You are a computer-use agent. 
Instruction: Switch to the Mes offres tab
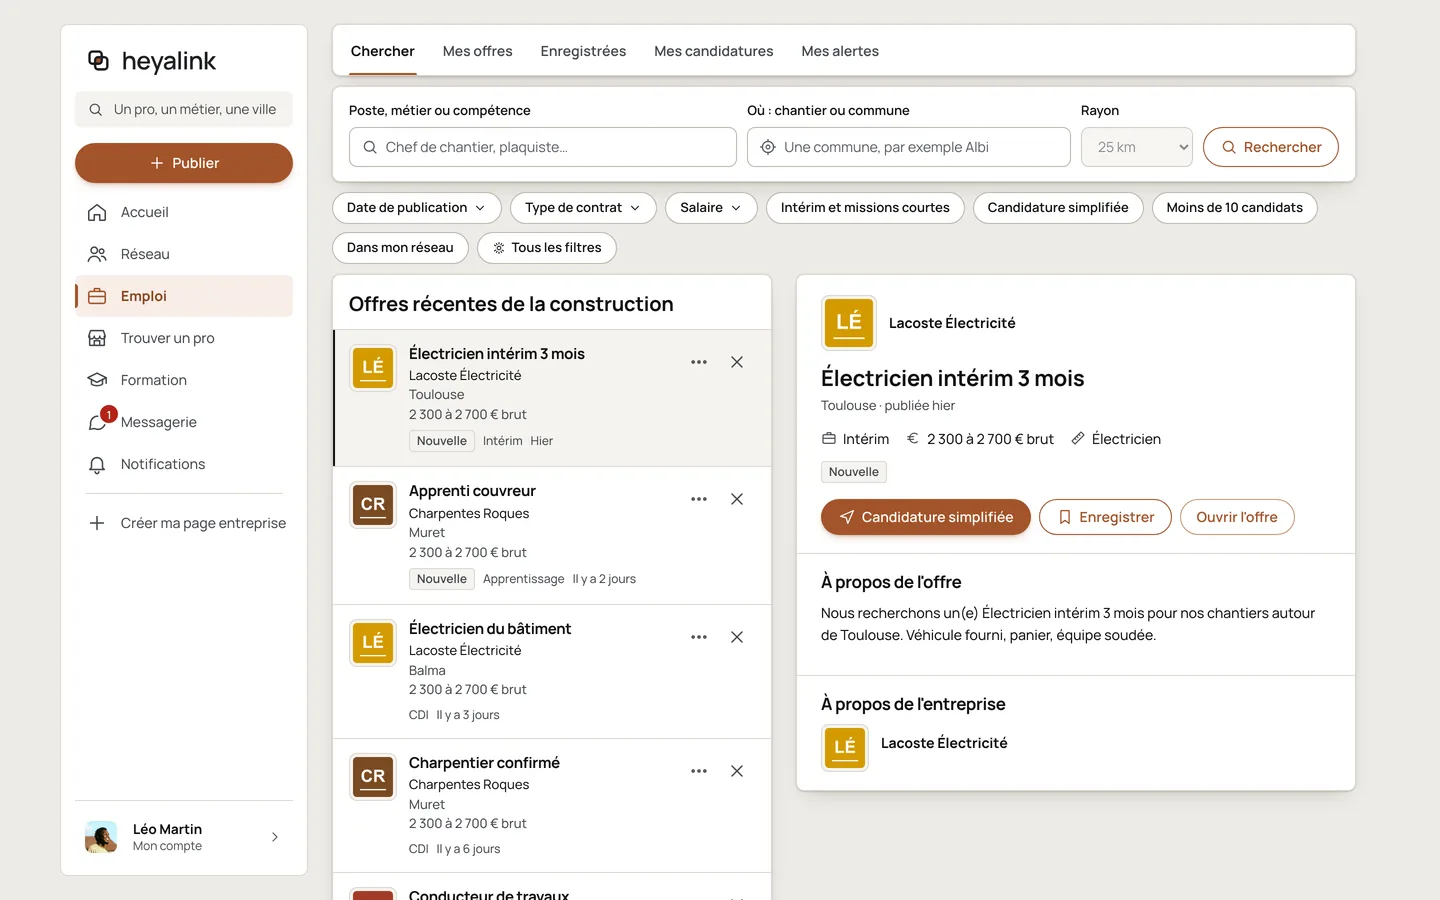(x=478, y=51)
